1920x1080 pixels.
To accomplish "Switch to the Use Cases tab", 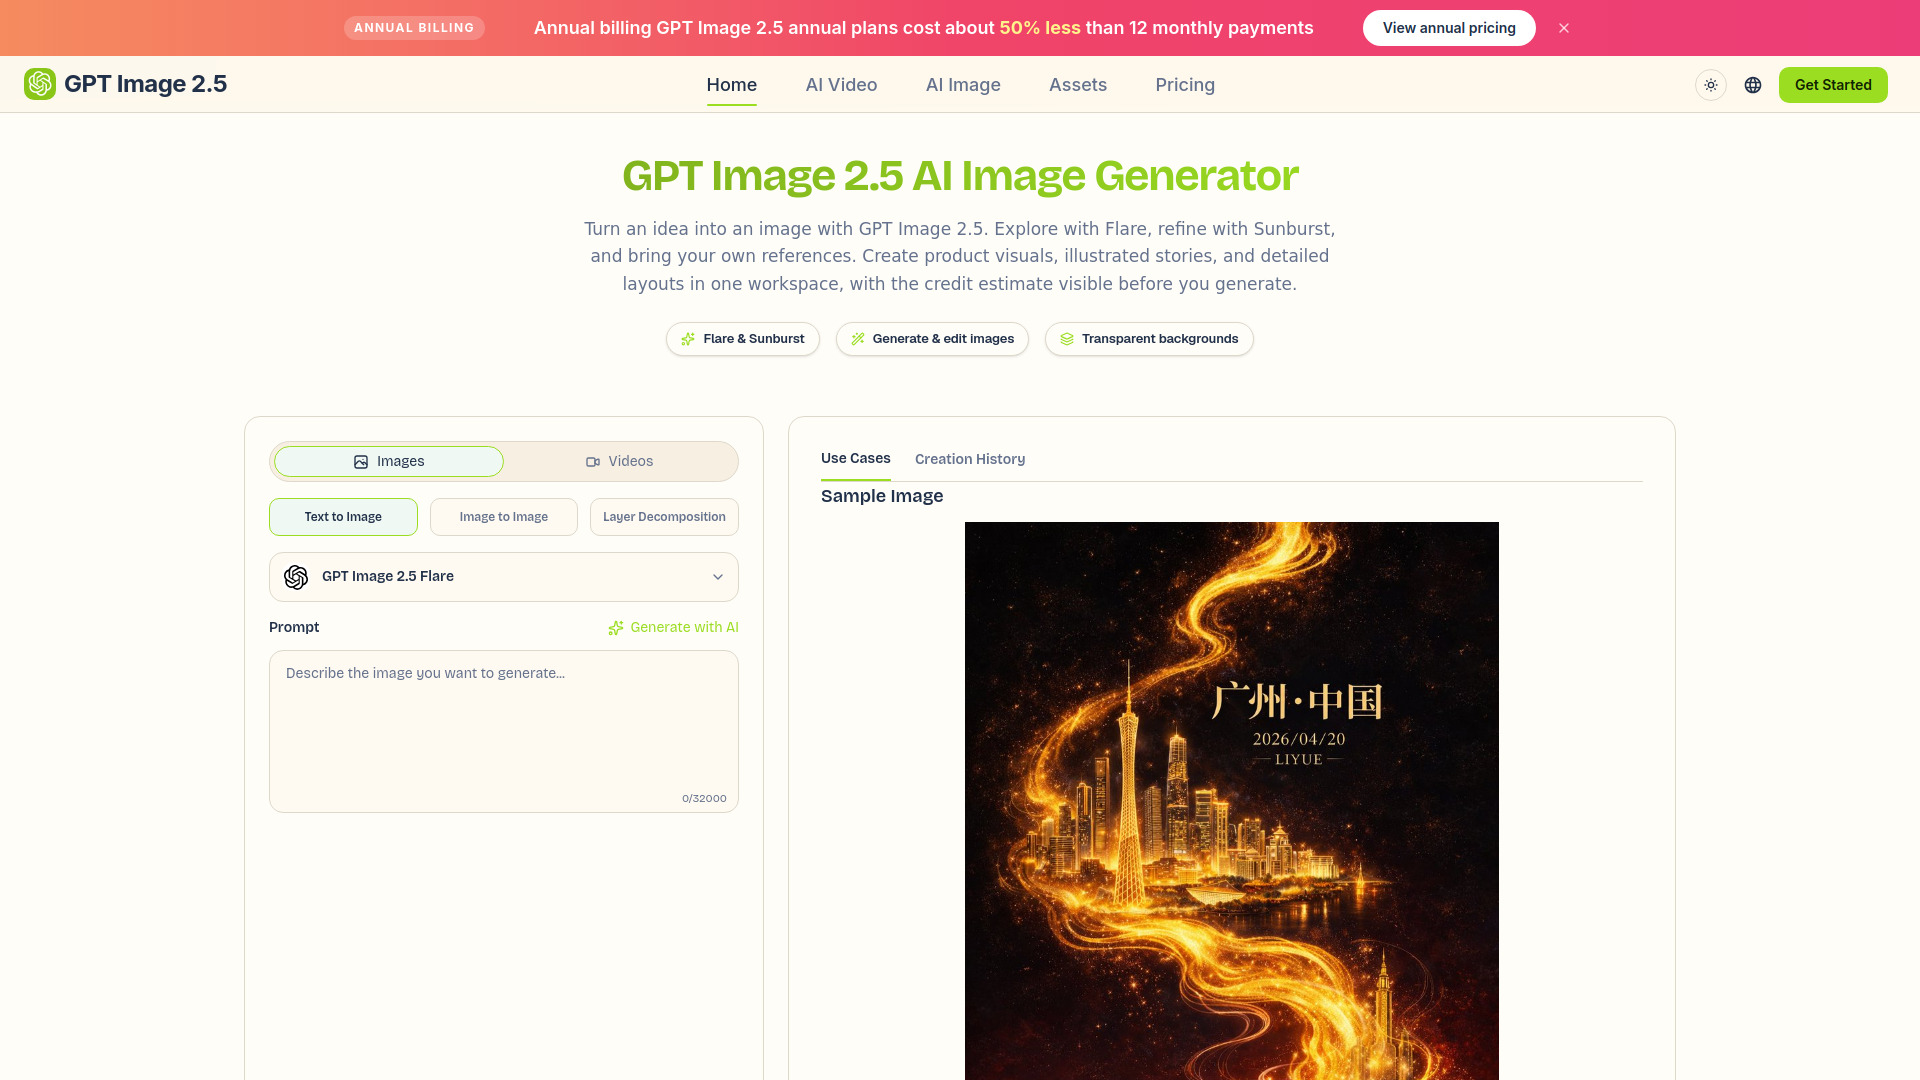I will click(x=856, y=459).
